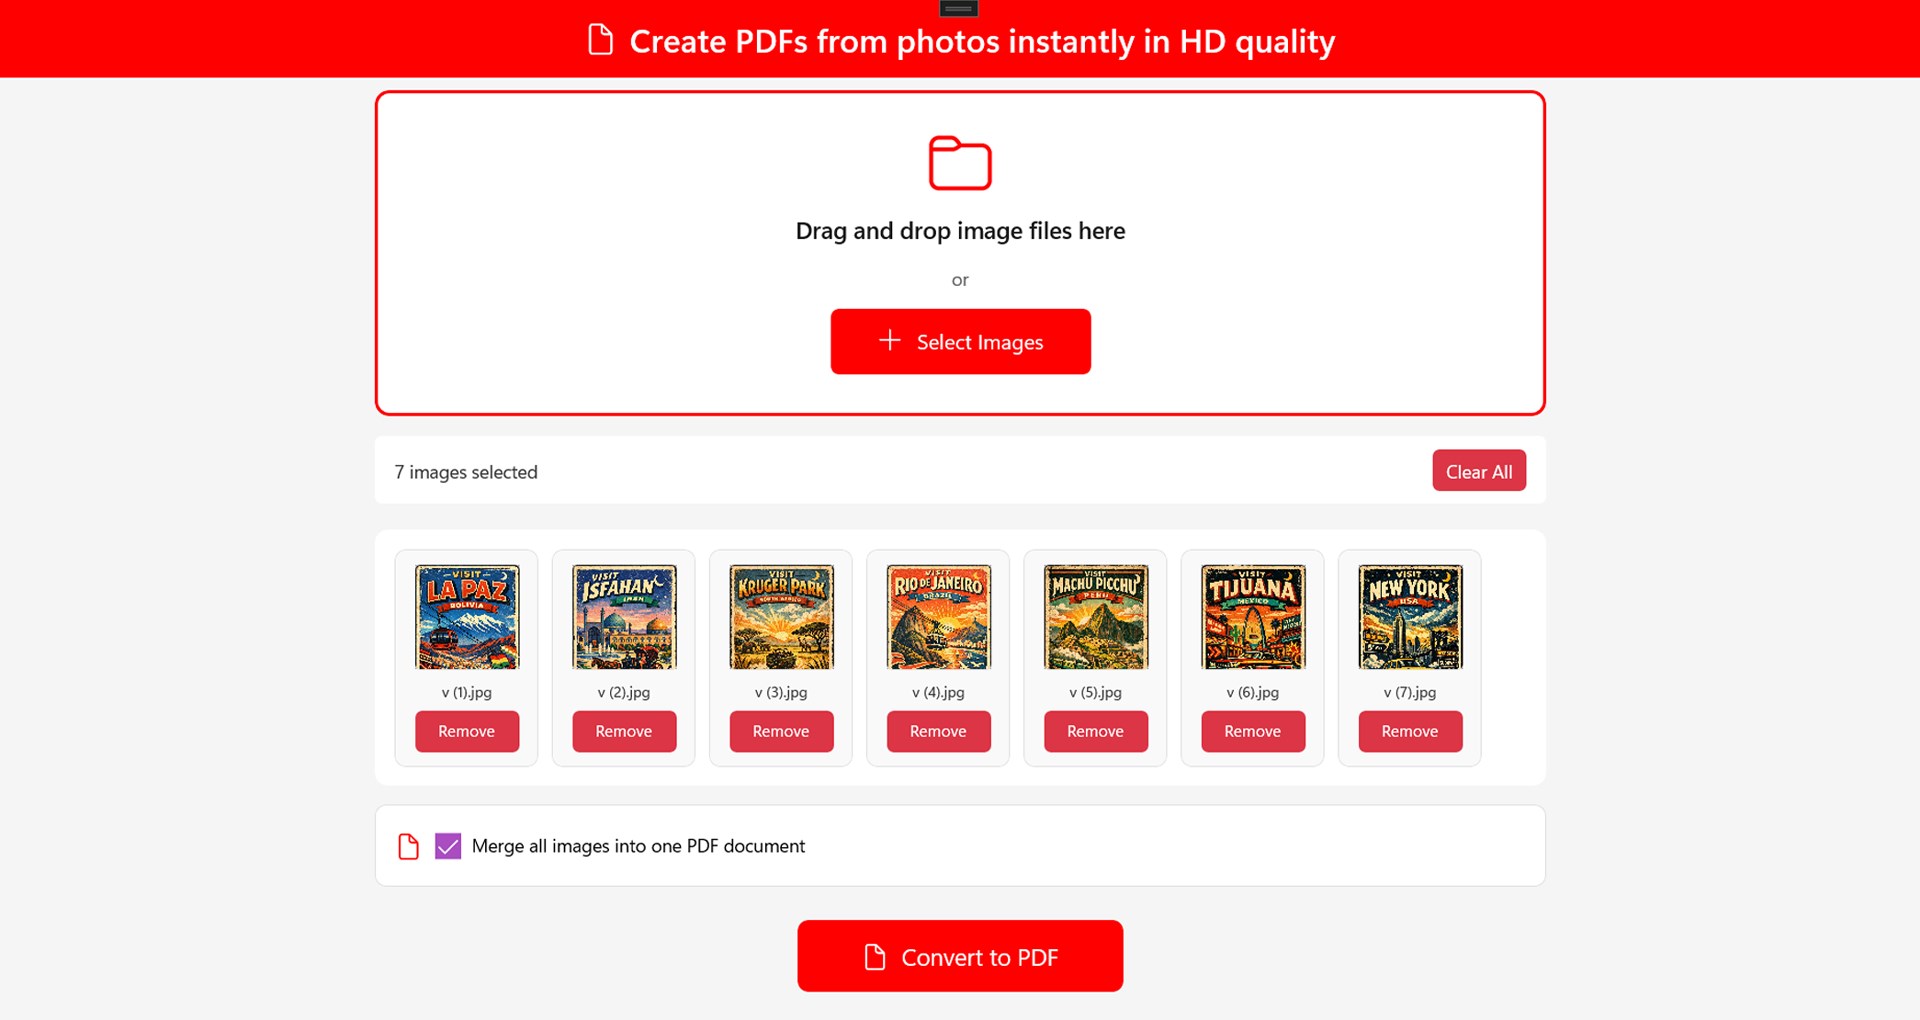Click Select Images button
Screen dimensions: 1920x1020
click(960, 342)
